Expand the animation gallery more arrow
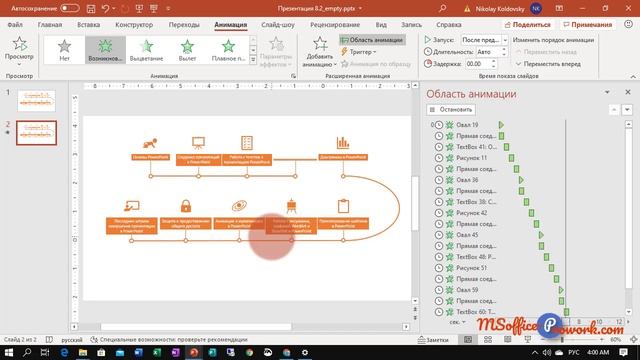Image resolution: width=640 pixels, height=360 pixels. [x=253, y=60]
